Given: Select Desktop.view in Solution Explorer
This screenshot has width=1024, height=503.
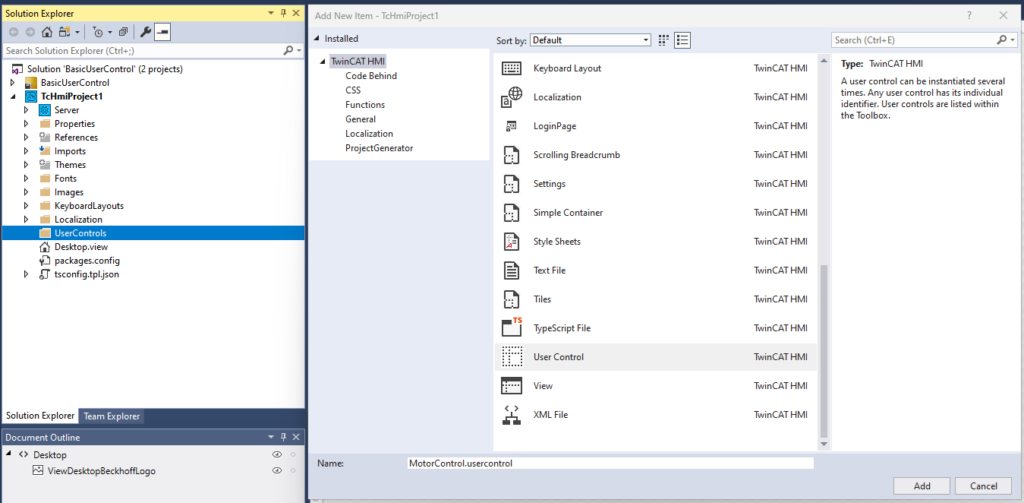Looking at the screenshot, I should (x=81, y=247).
